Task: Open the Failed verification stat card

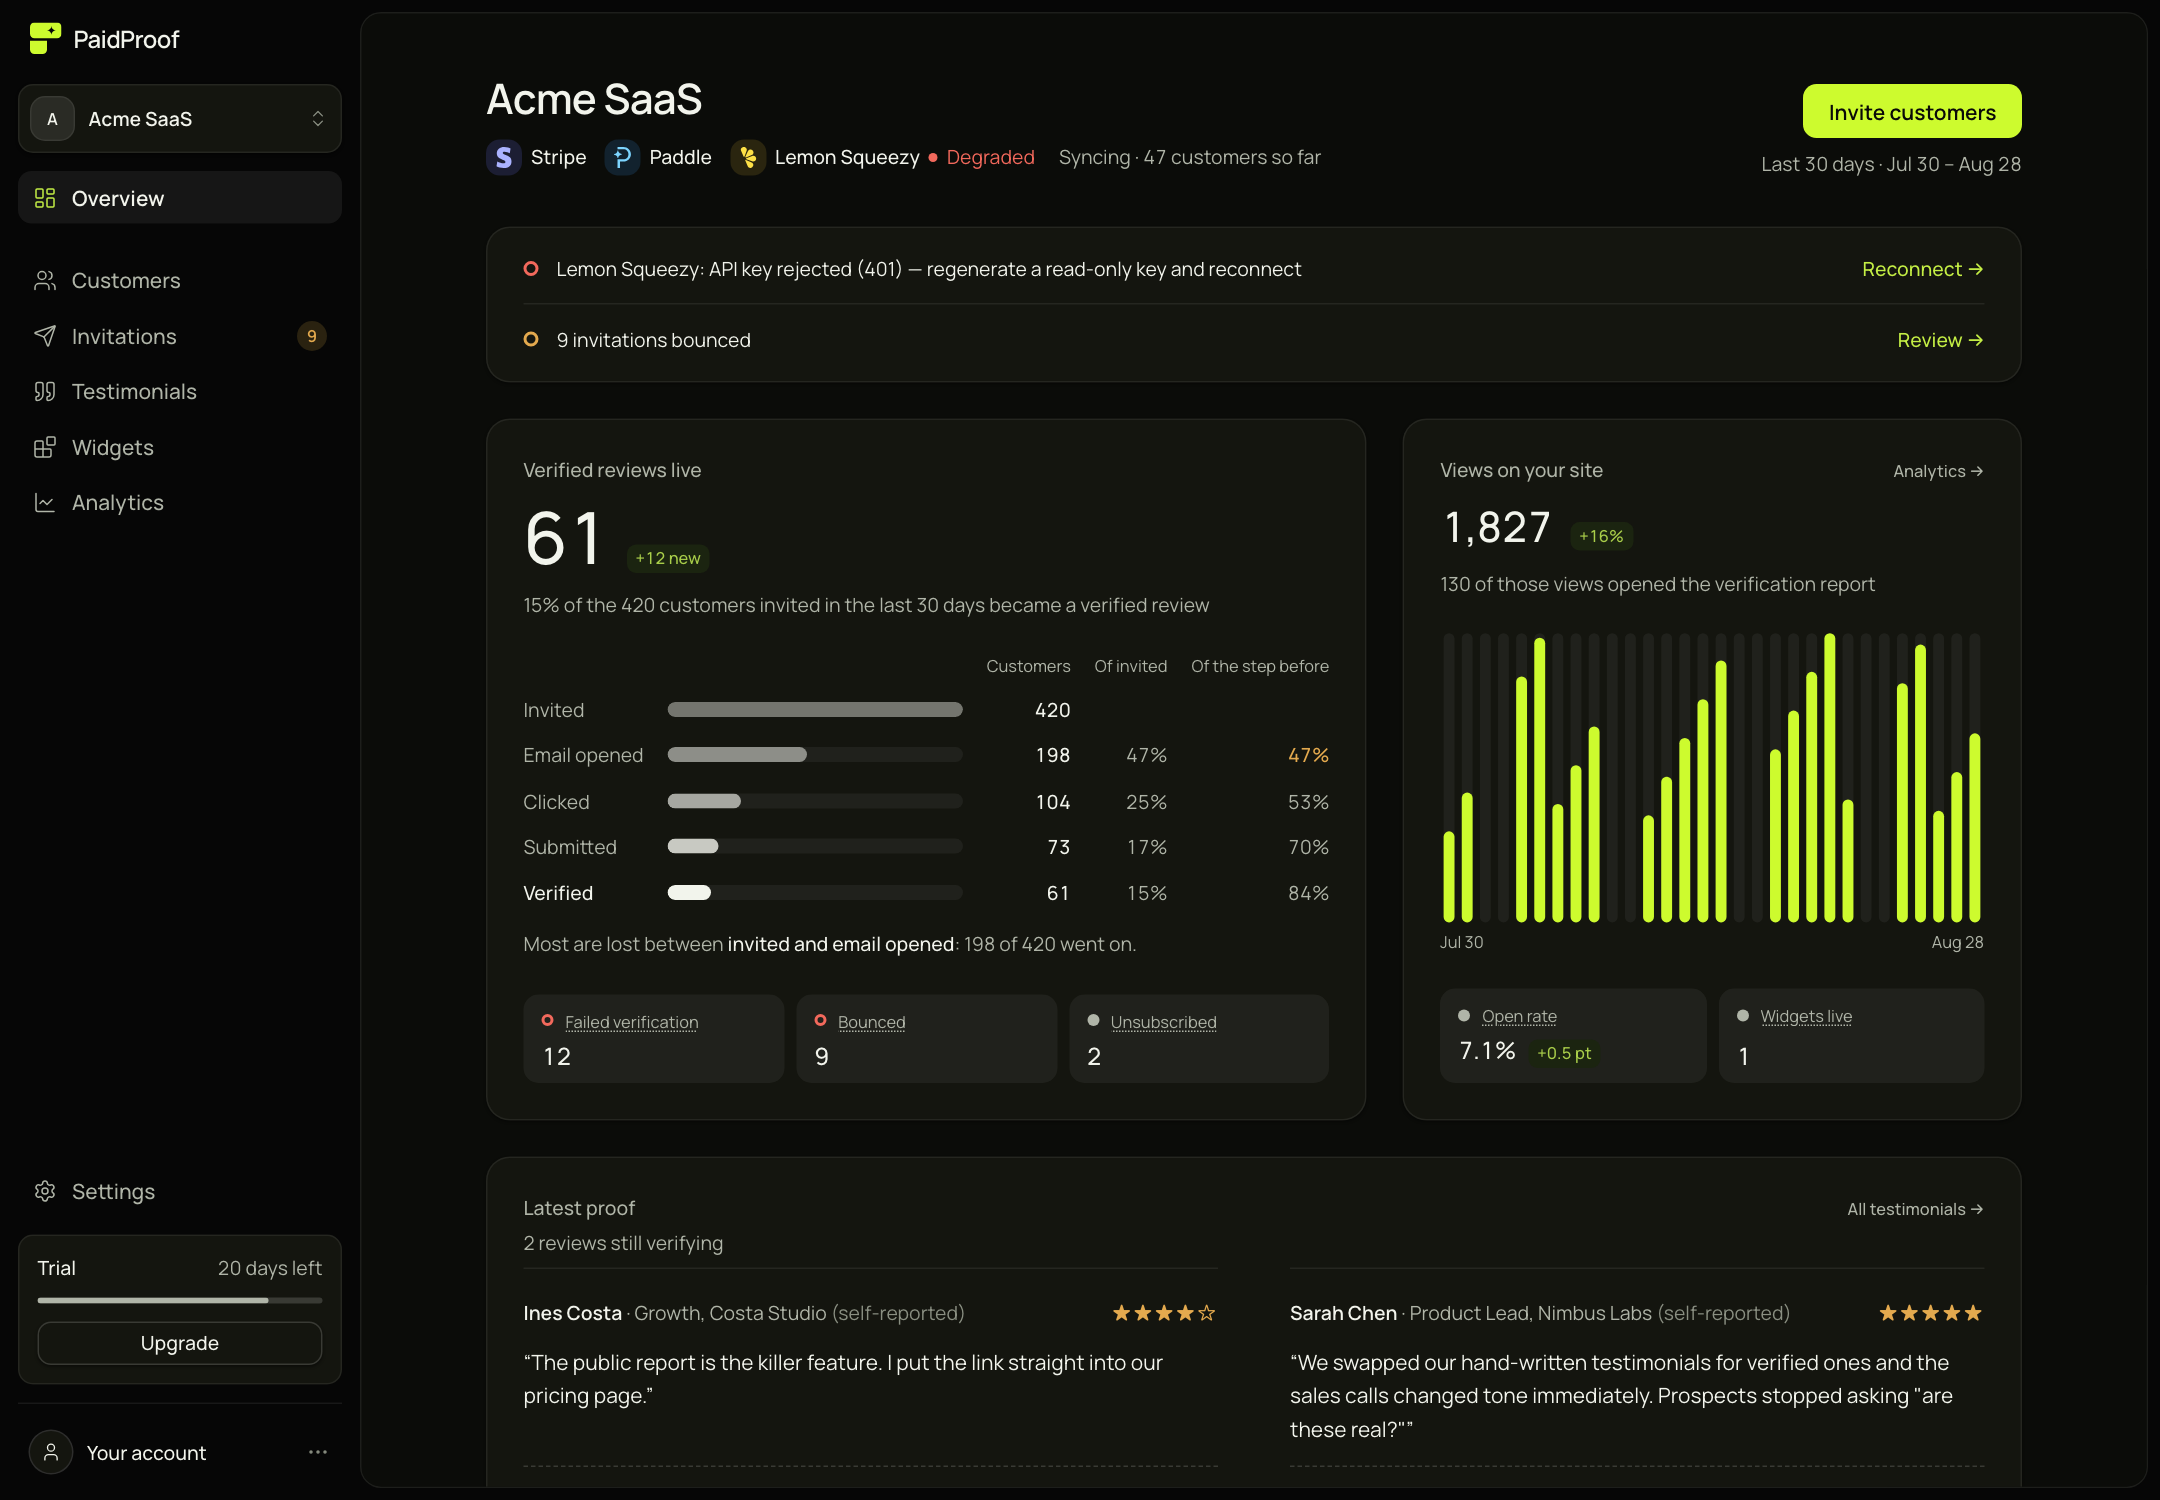Action: [654, 1039]
